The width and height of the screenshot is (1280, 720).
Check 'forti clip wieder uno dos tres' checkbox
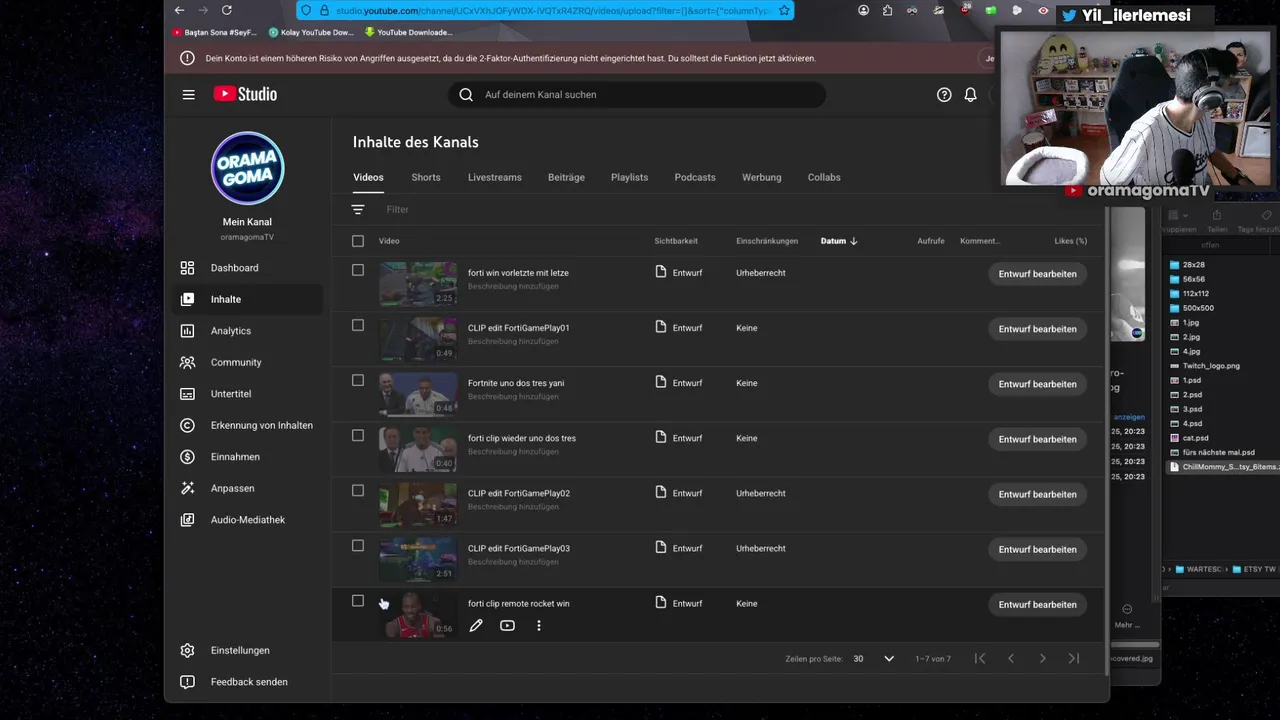[x=358, y=435]
